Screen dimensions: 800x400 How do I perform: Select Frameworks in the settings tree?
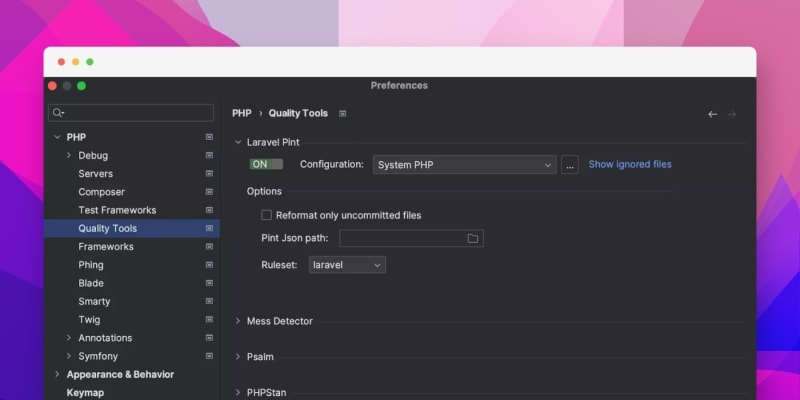pyautogui.click(x=106, y=247)
